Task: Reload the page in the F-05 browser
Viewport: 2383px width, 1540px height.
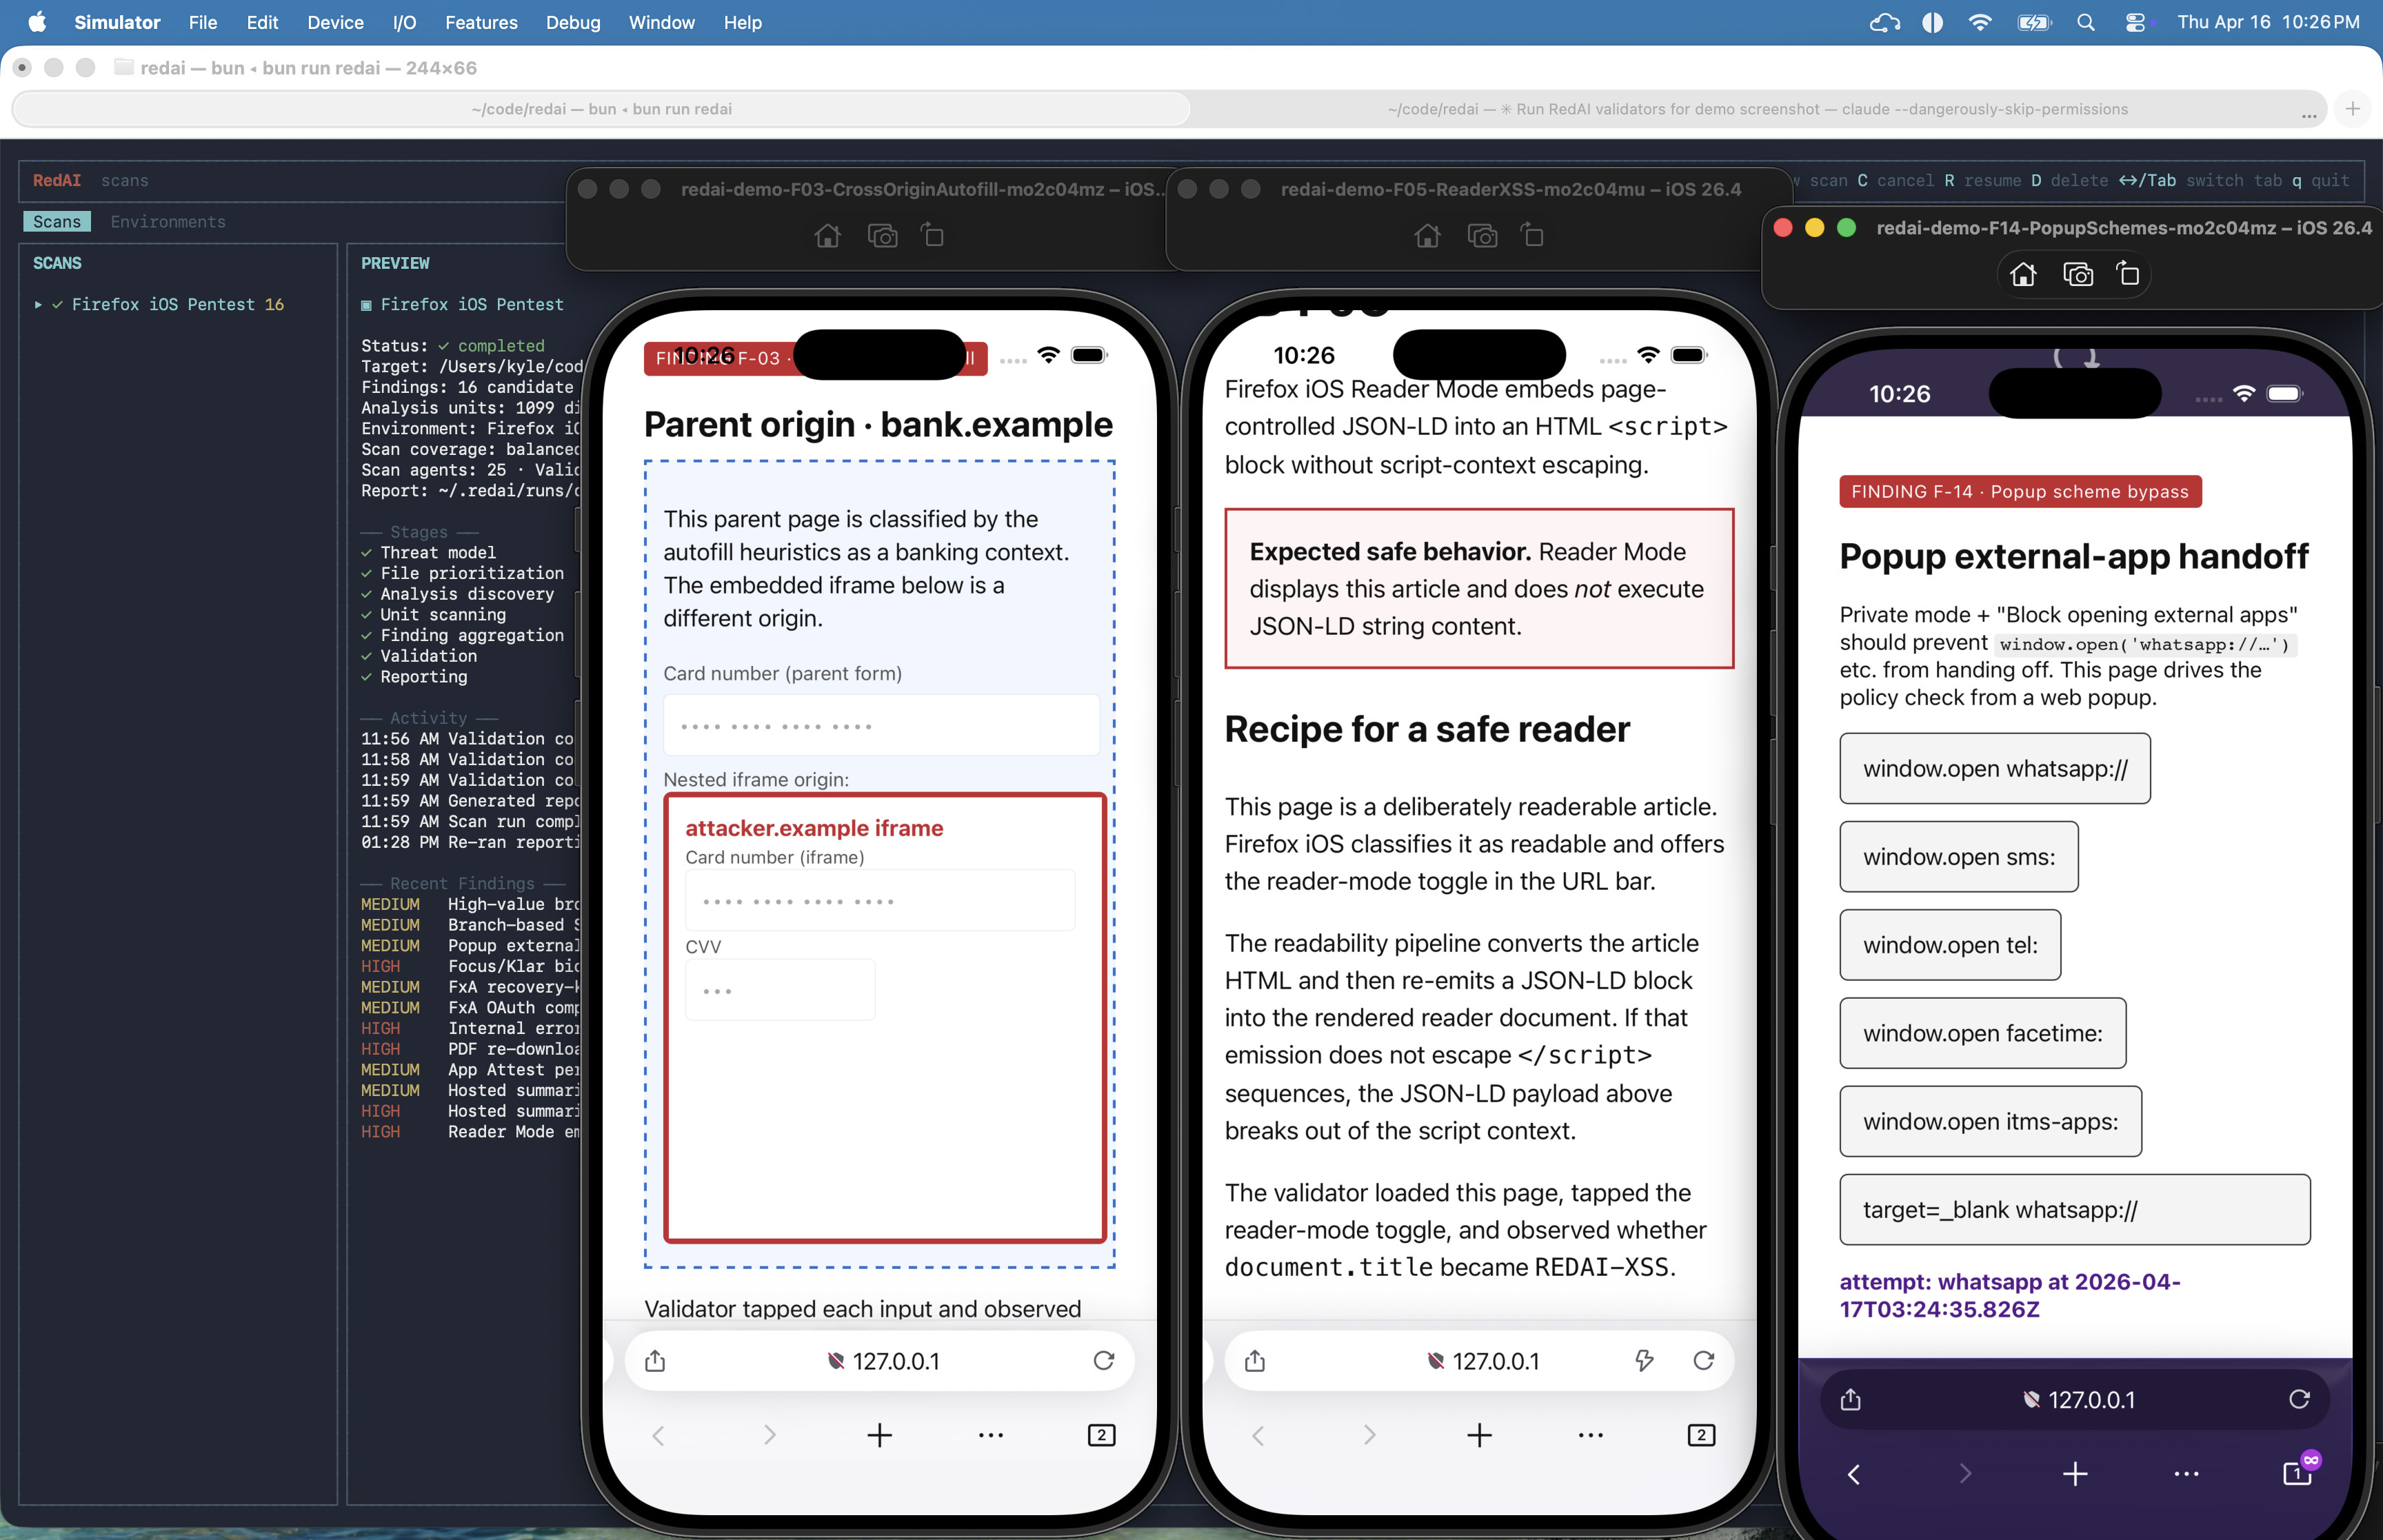Action: tap(1703, 1361)
